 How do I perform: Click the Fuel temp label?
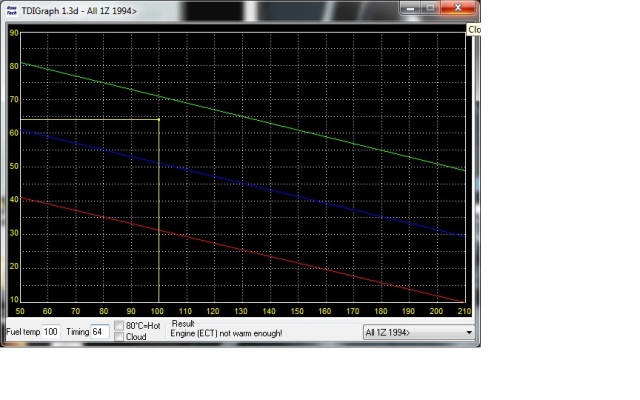(x=22, y=331)
